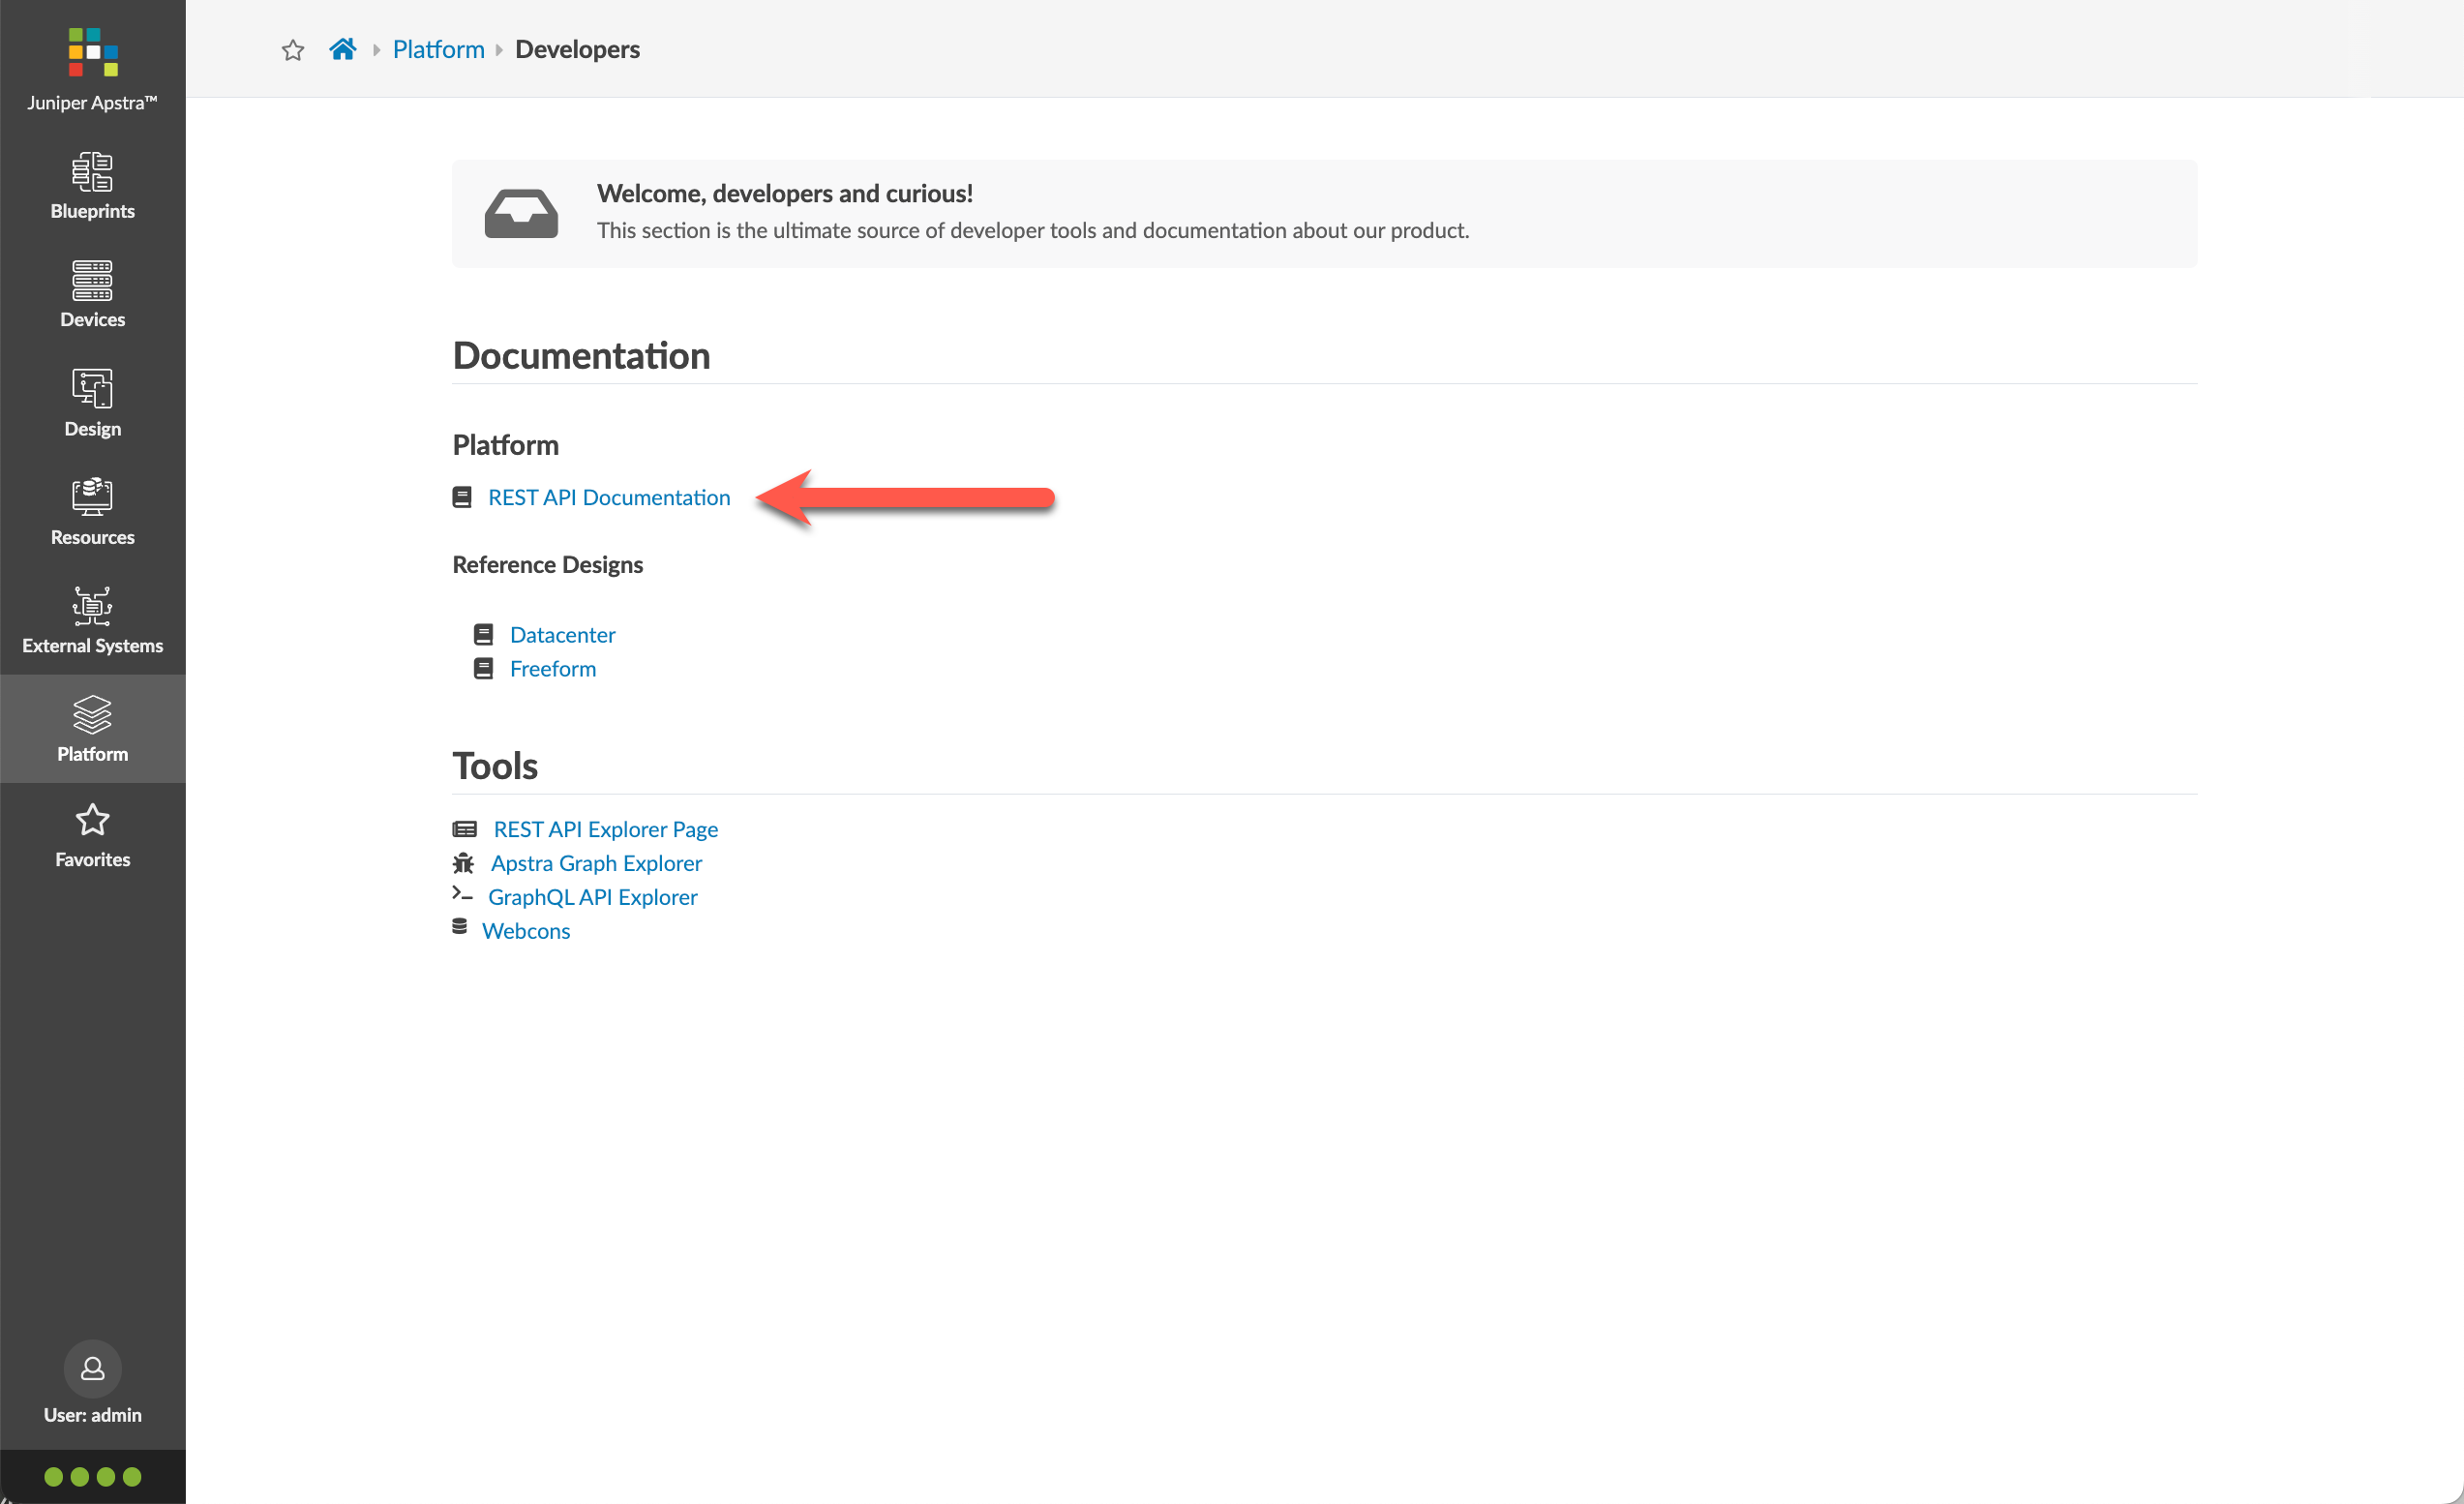This screenshot has width=2464, height=1504.
Task: Launch the Apstra Graph Explorer
Action: (595, 862)
